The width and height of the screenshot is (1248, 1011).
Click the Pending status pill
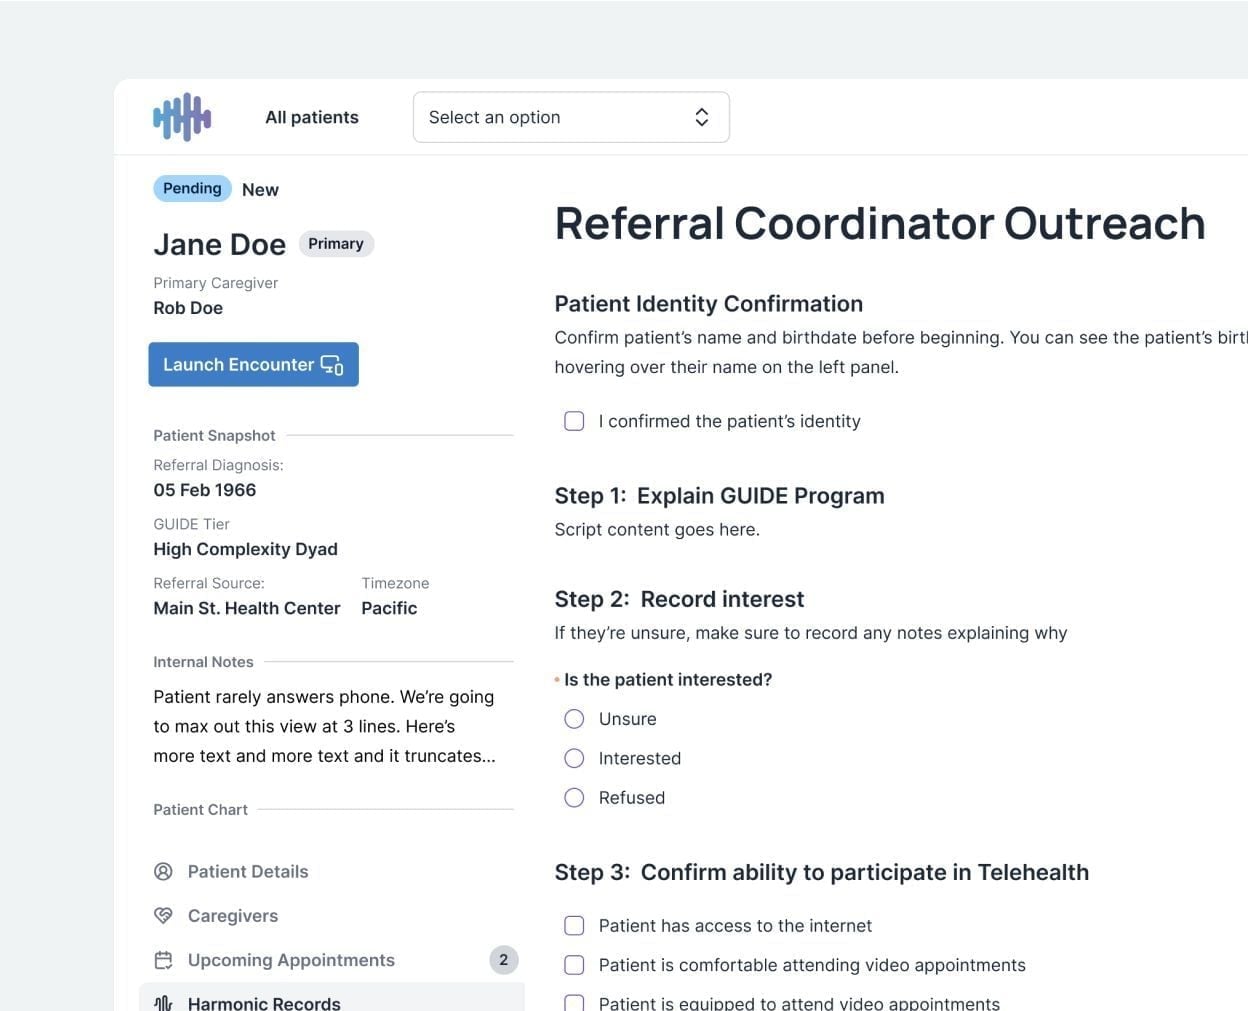pyautogui.click(x=192, y=188)
